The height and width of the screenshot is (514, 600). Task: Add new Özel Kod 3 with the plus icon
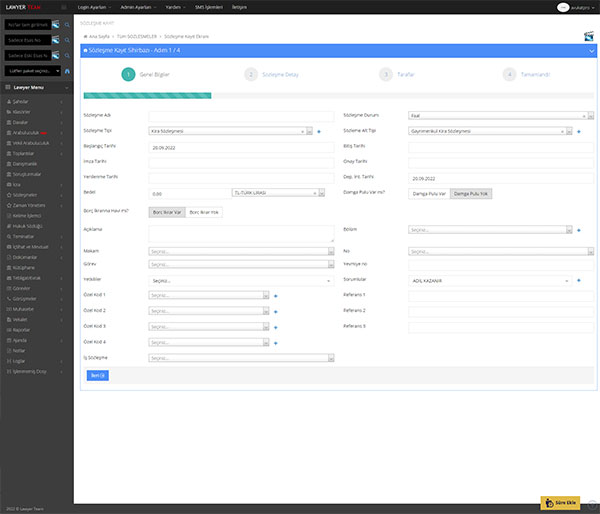point(276,328)
